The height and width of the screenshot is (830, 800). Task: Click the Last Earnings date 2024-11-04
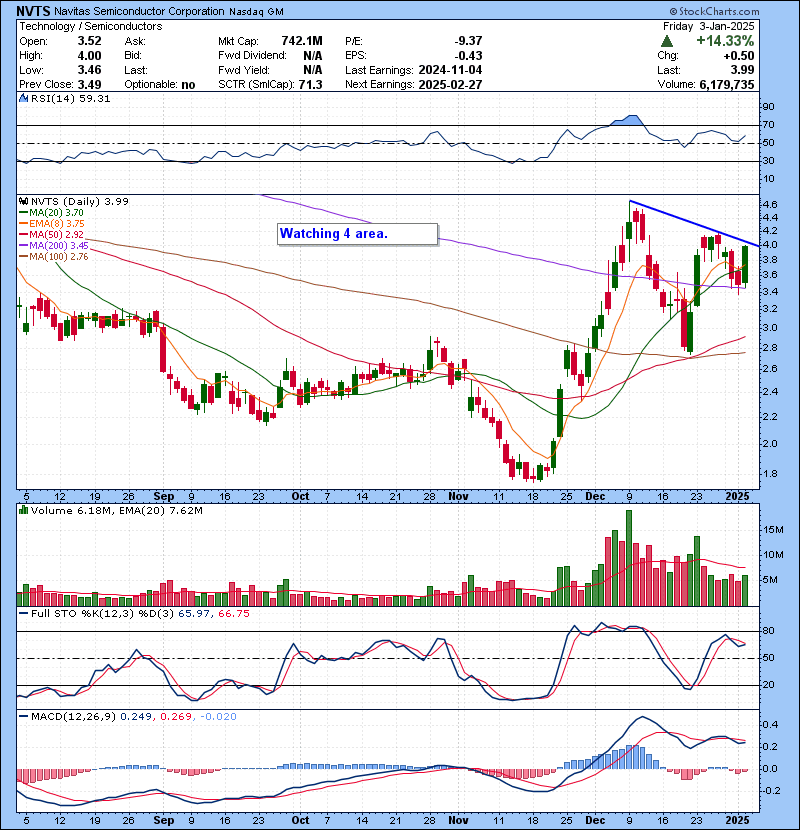pos(450,70)
